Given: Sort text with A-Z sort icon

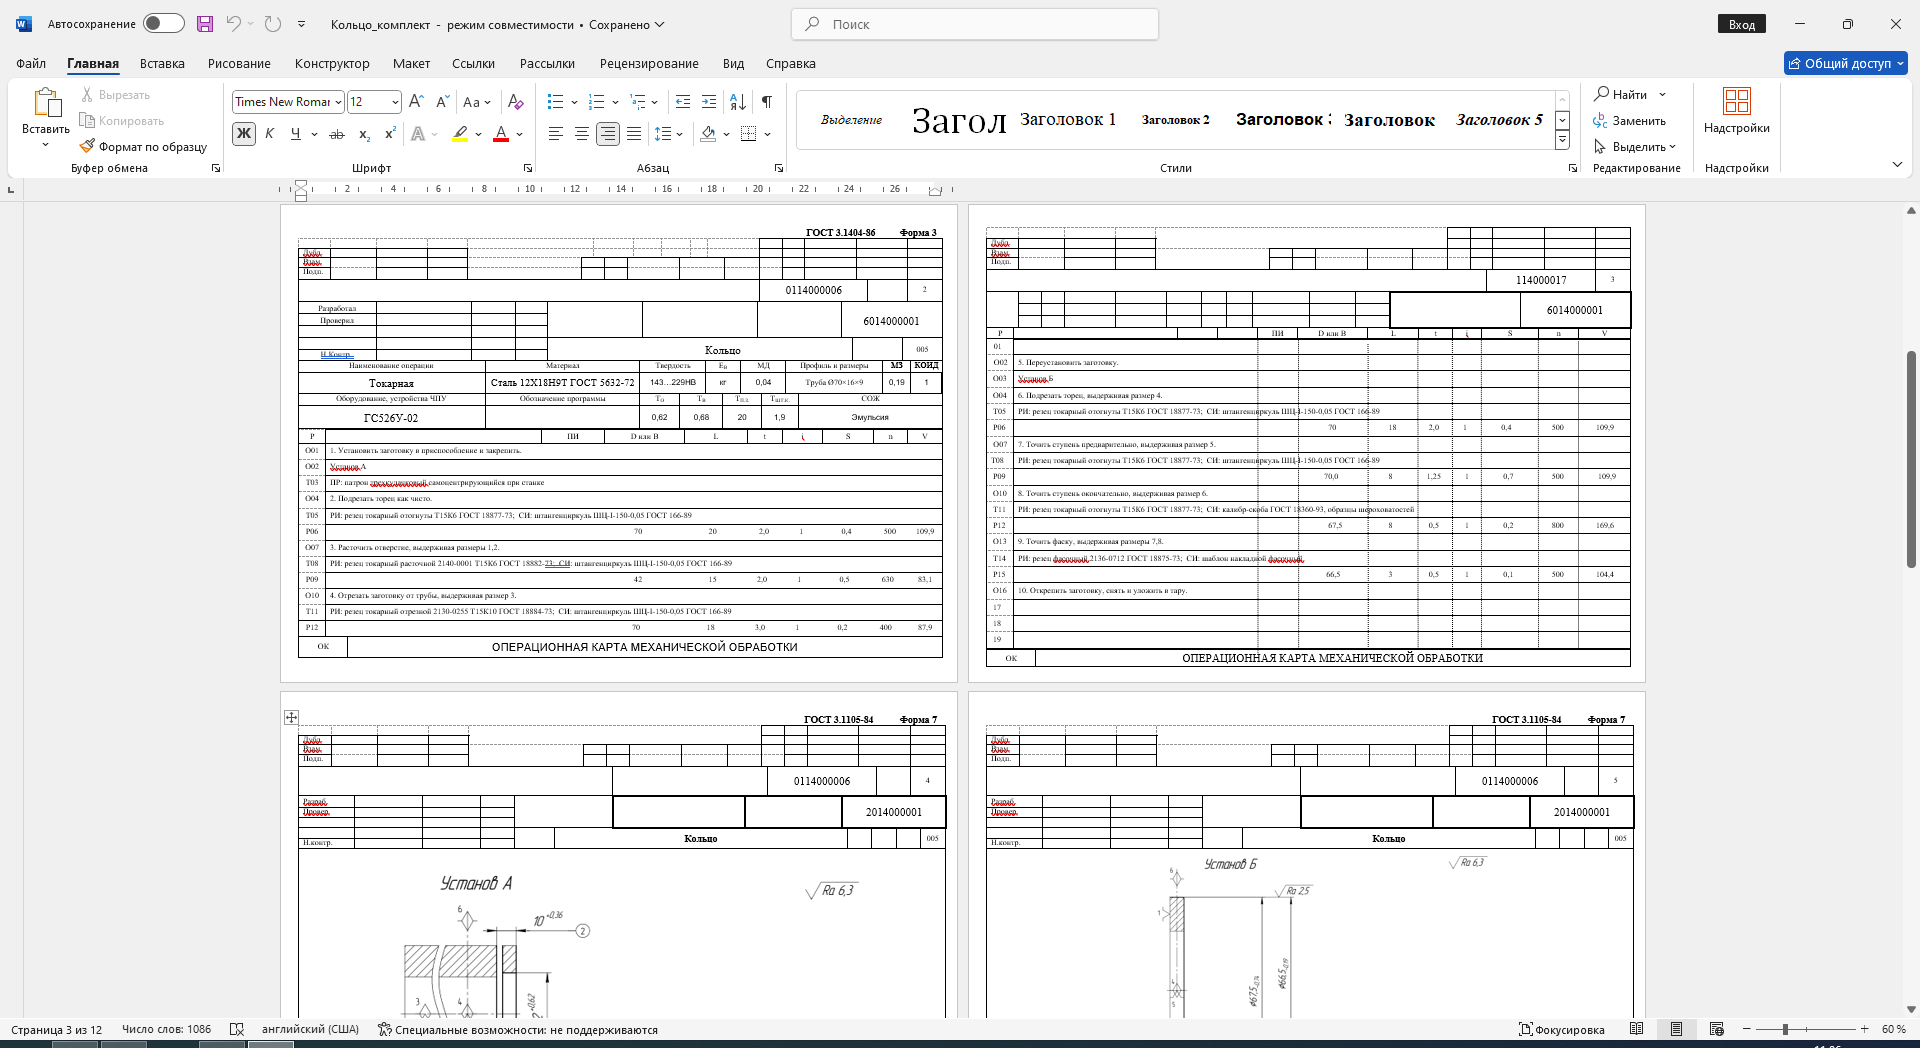Looking at the screenshot, I should (x=738, y=102).
